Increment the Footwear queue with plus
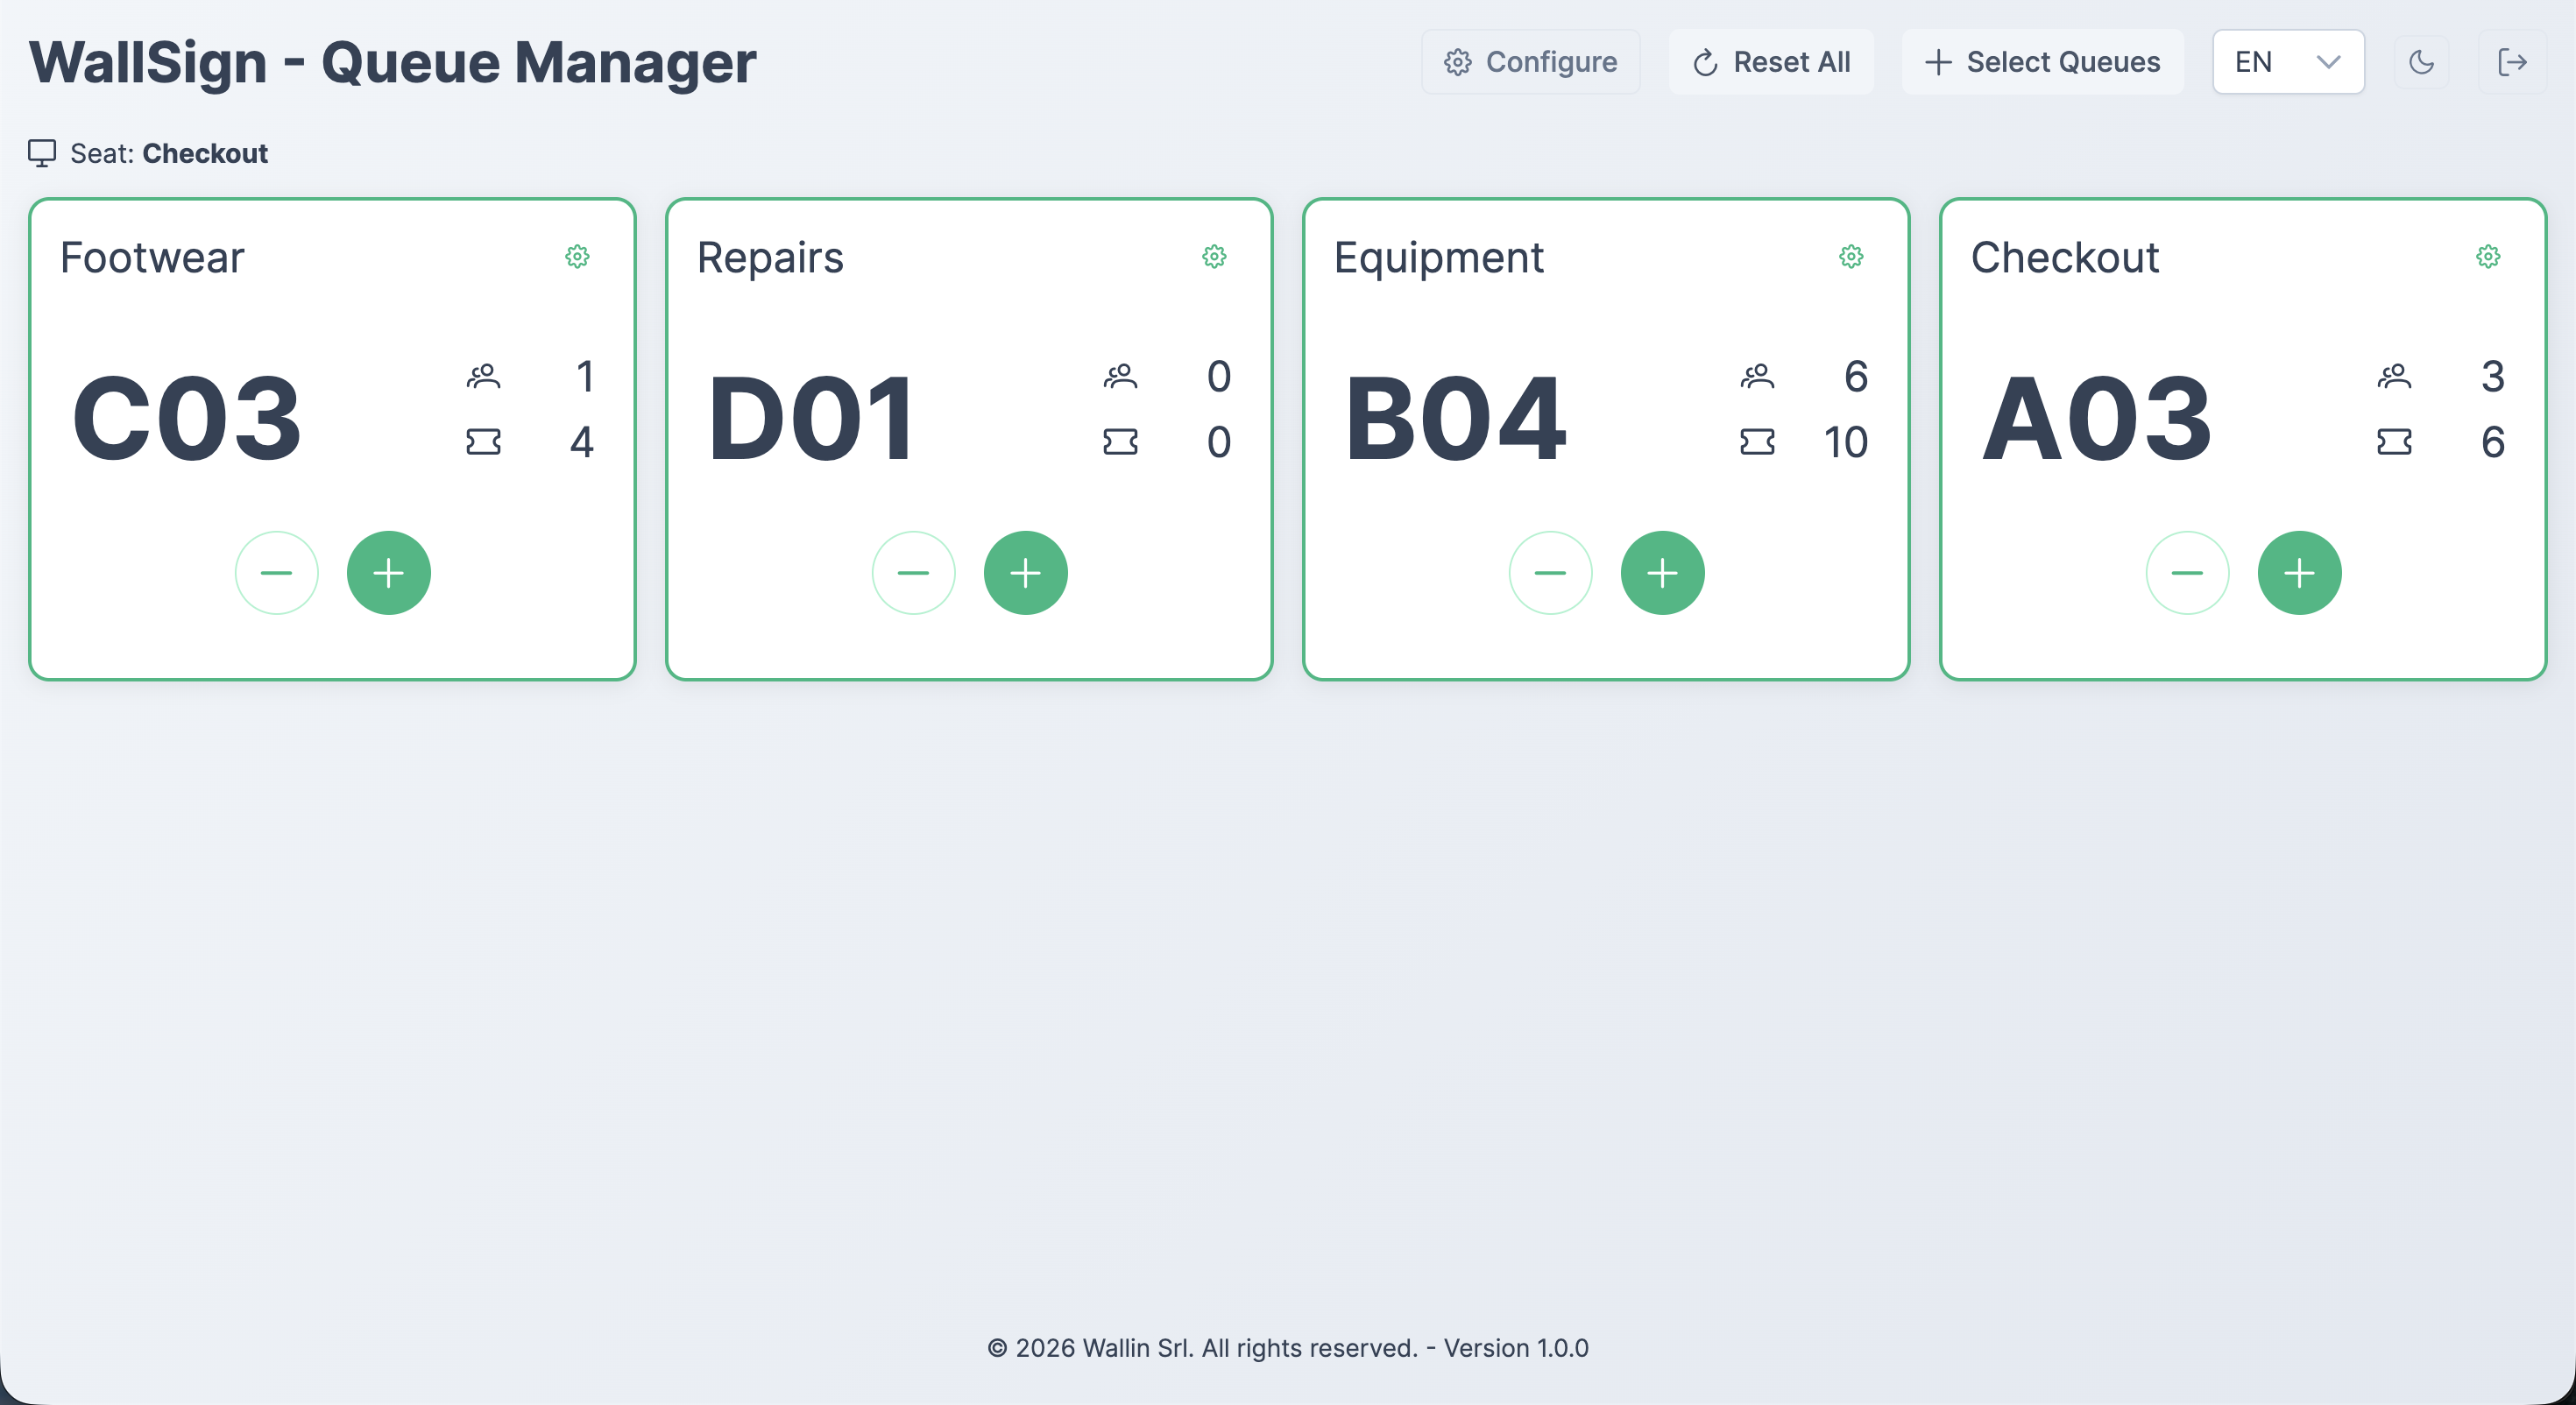This screenshot has height=1405, width=2576. [x=389, y=573]
